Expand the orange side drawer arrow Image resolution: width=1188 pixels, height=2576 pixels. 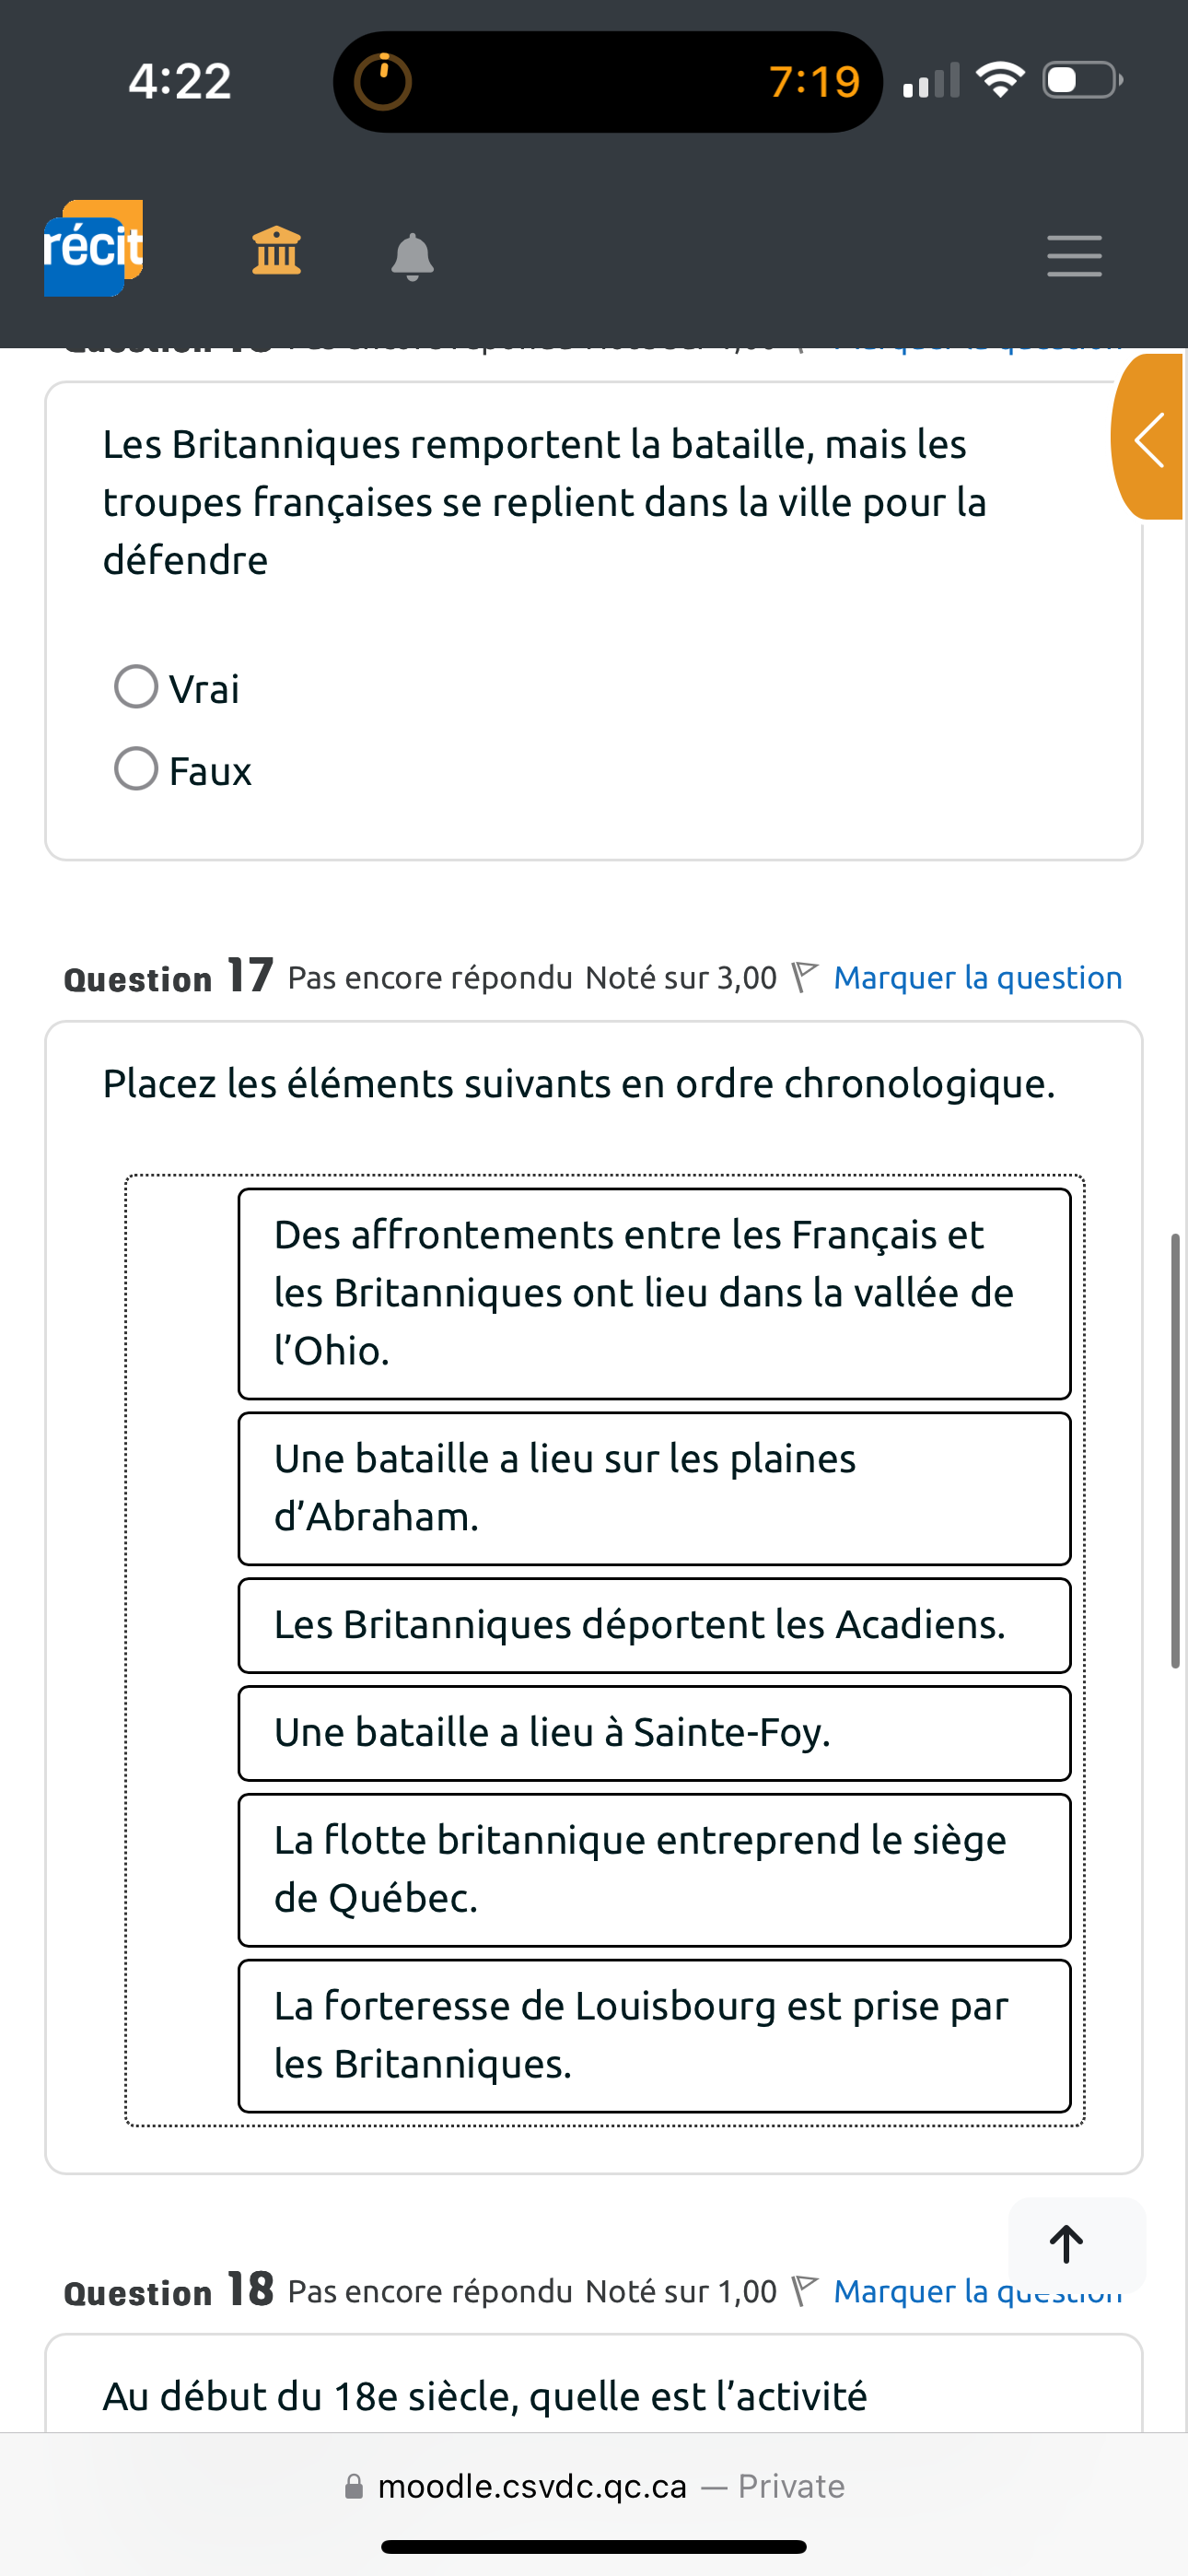[x=1149, y=438]
